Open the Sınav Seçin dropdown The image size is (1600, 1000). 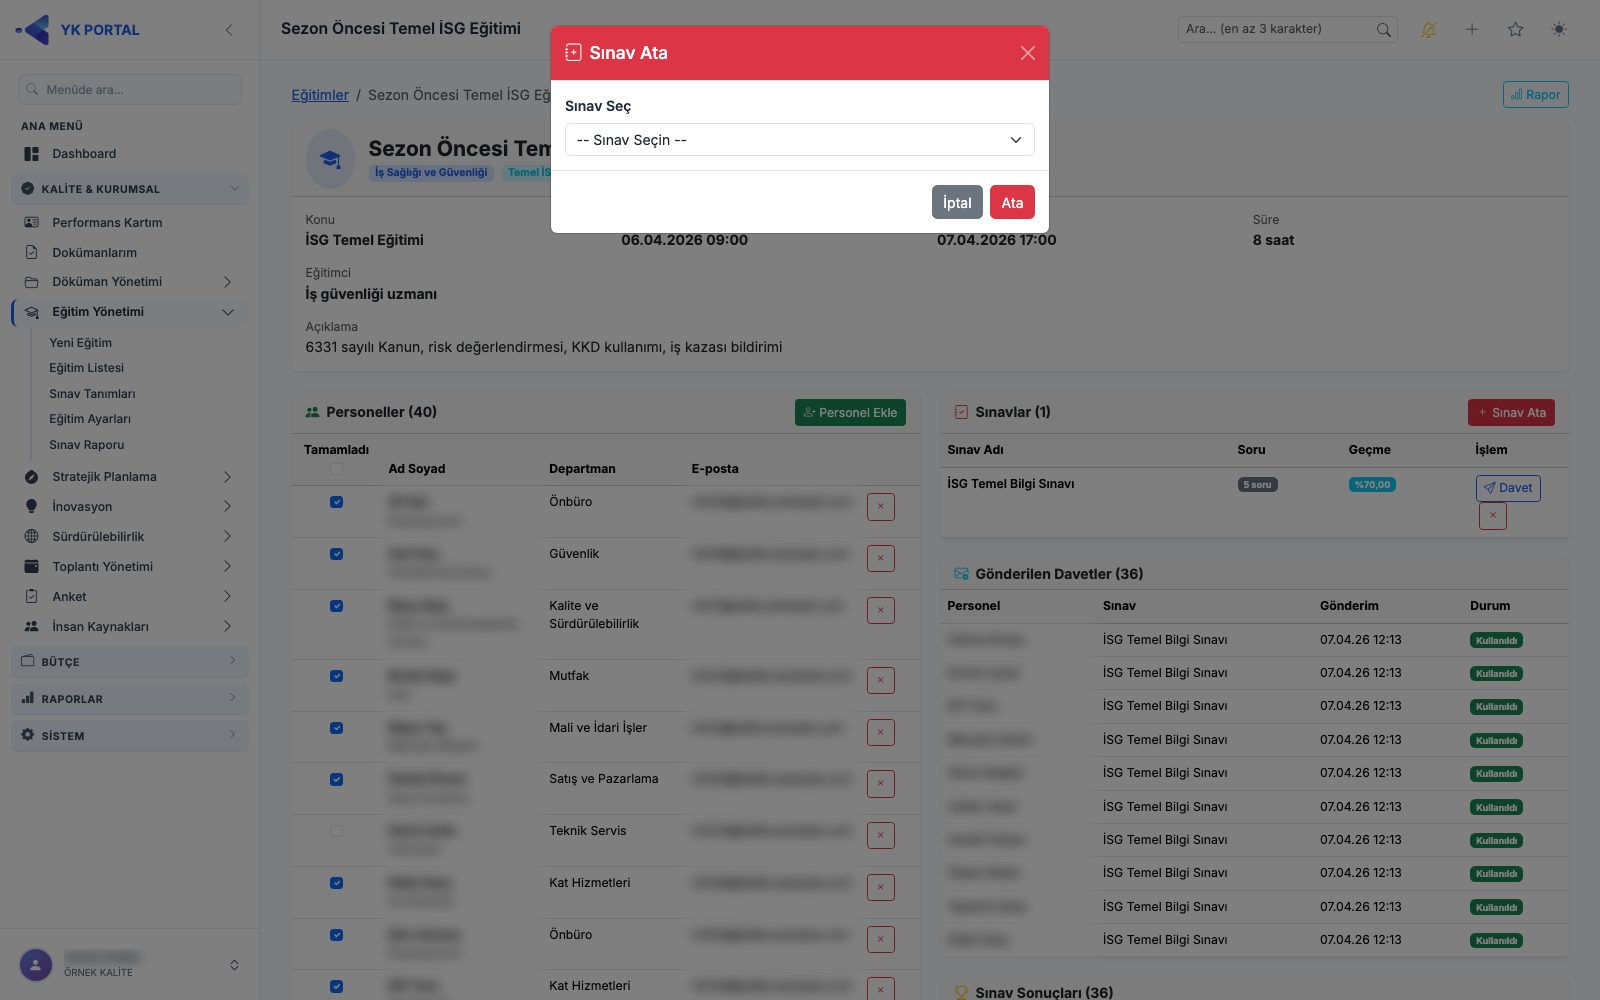click(x=799, y=140)
